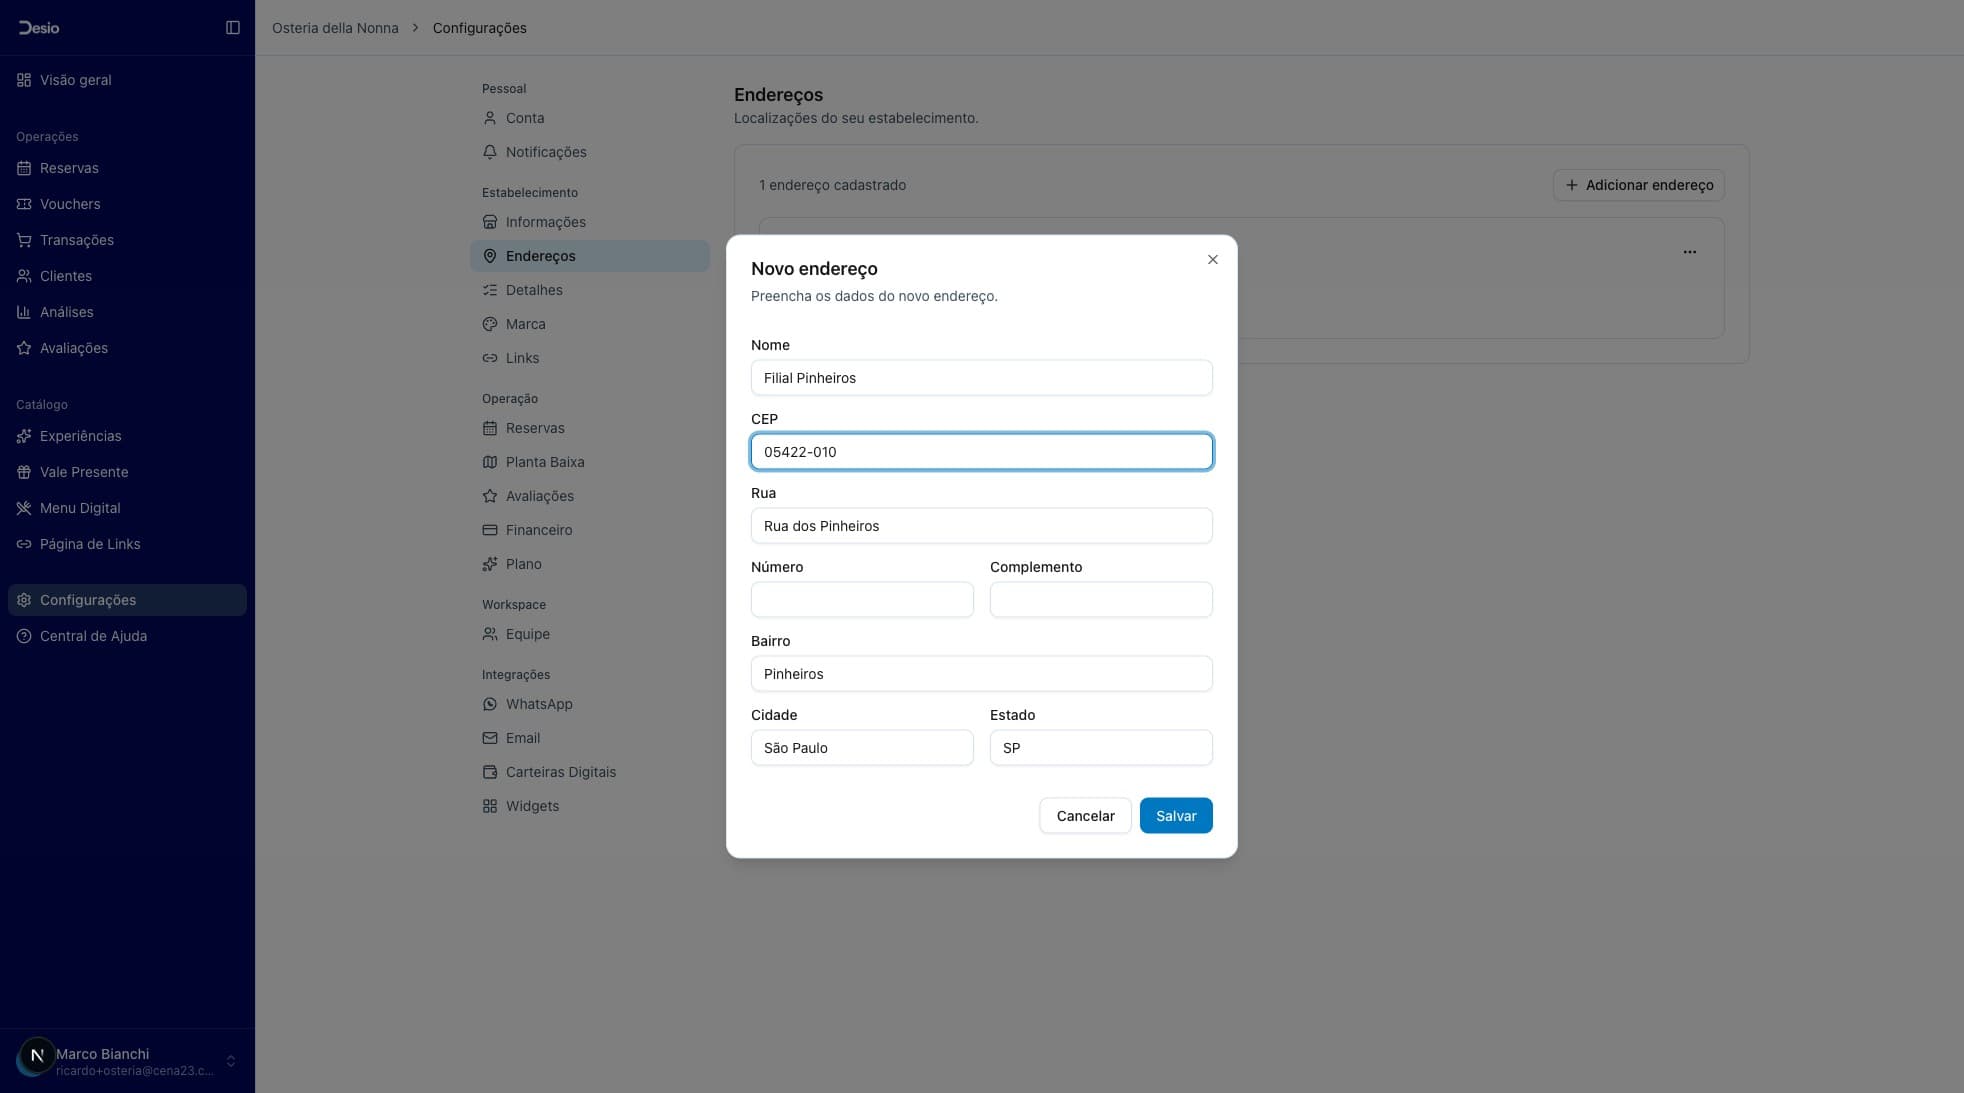Screen dimensions: 1964x1093
Task: Click the Financeiro card icon
Action: pos(490,530)
